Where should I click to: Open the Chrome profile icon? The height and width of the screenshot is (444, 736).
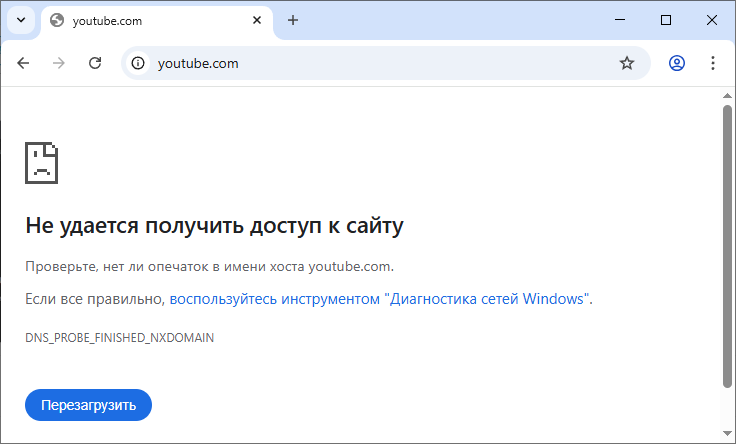tap(677, 63)
